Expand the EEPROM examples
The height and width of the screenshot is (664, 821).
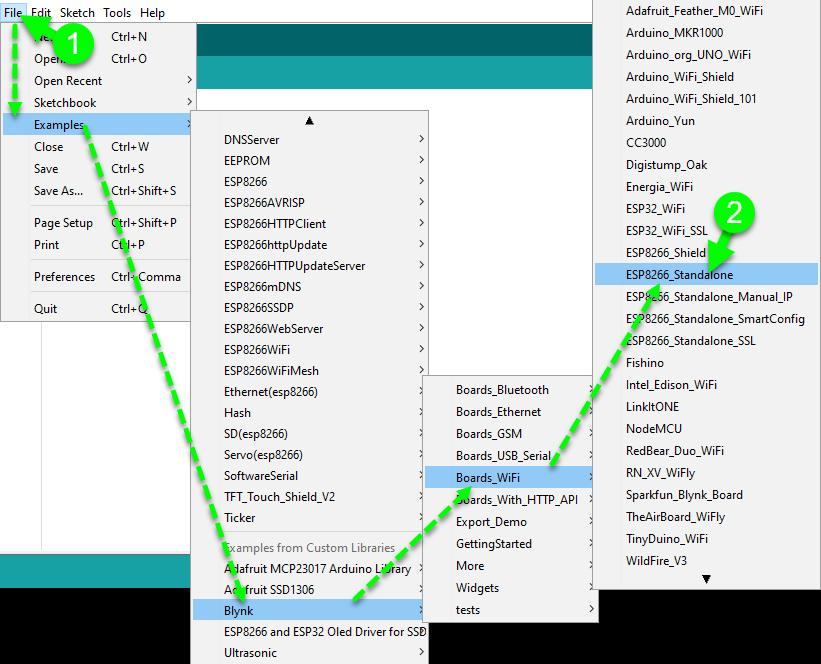click(309, 161)
